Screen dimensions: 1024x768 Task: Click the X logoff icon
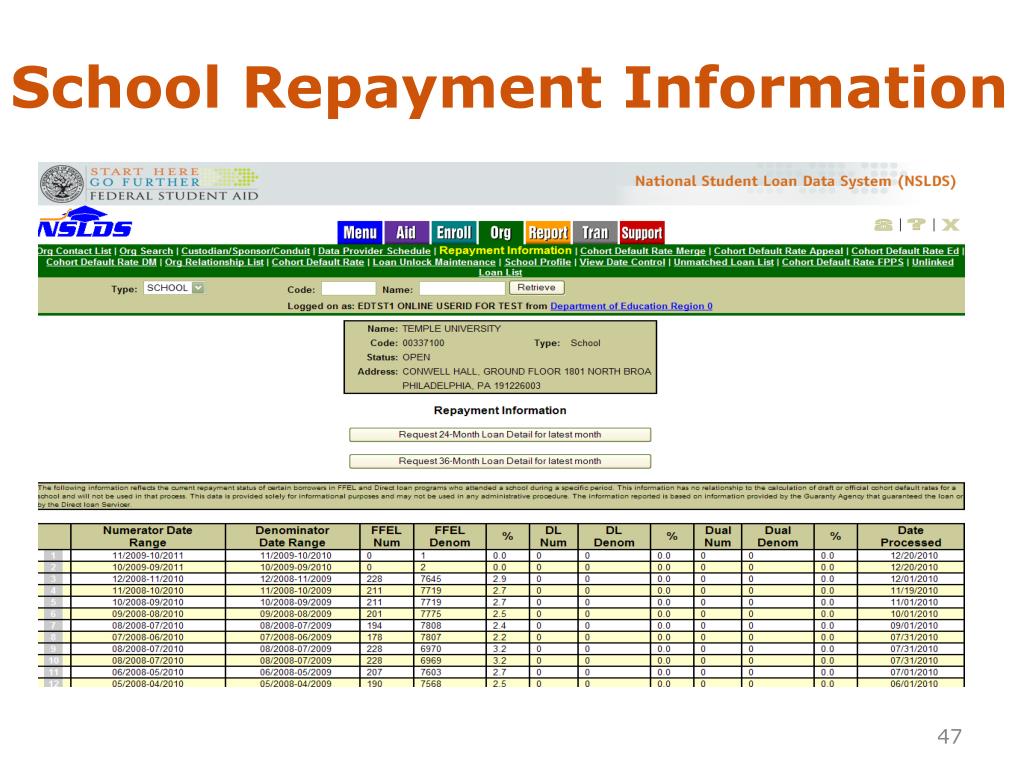click(x=950, y=225)
